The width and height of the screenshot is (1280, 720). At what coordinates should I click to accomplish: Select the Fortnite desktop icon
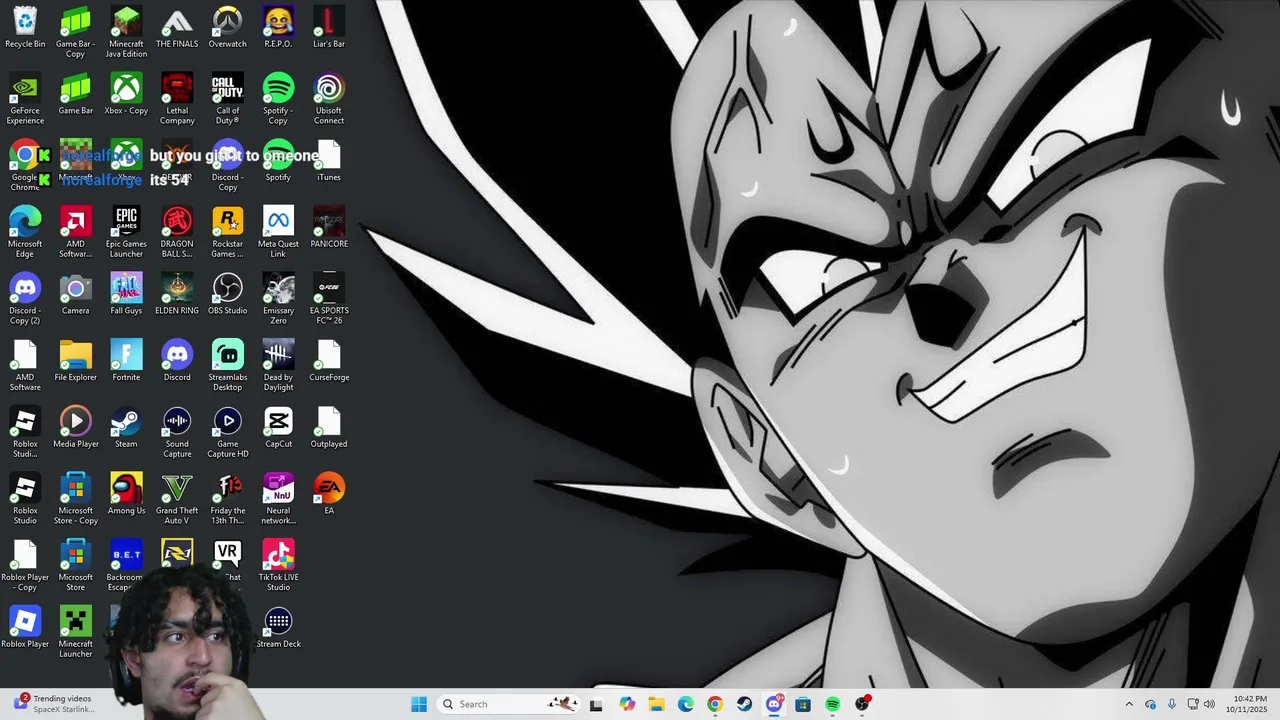[x=126, y=361]
